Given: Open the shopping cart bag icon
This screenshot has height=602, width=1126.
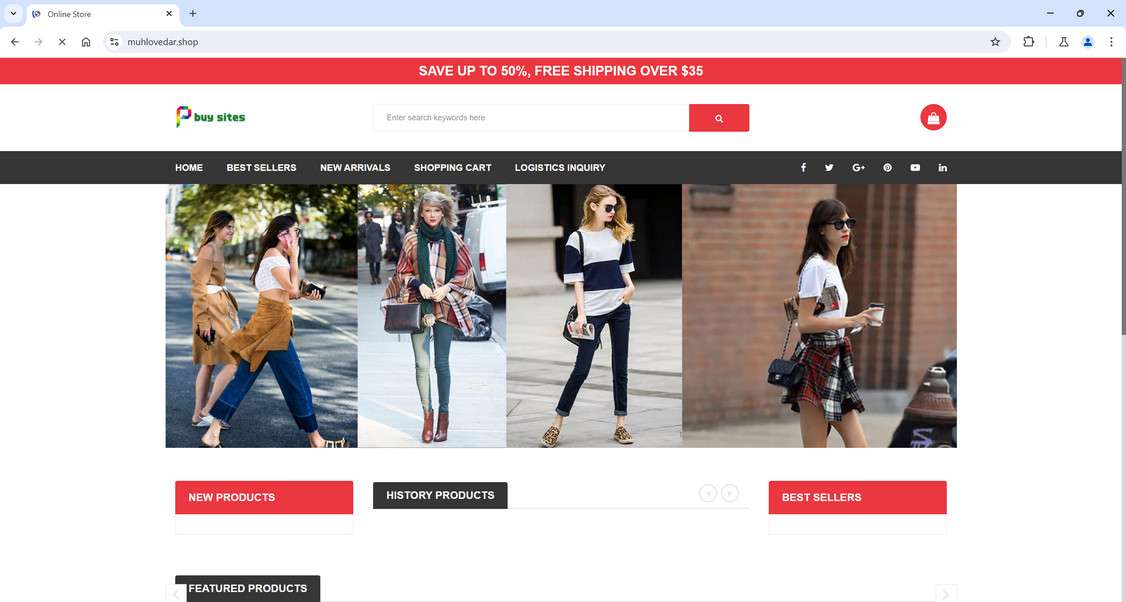Looking at the screenshot, I should 932,116.
